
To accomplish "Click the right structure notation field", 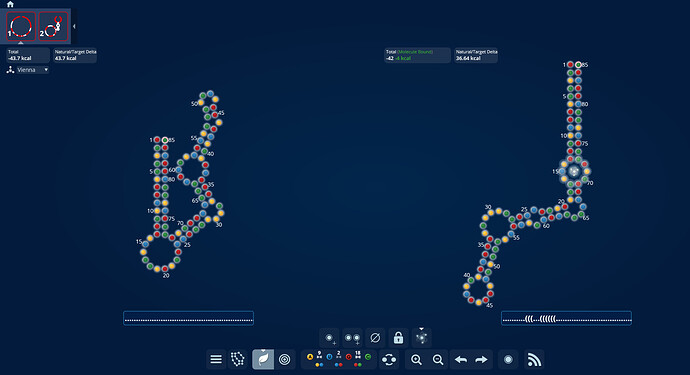I will [566, 318].
